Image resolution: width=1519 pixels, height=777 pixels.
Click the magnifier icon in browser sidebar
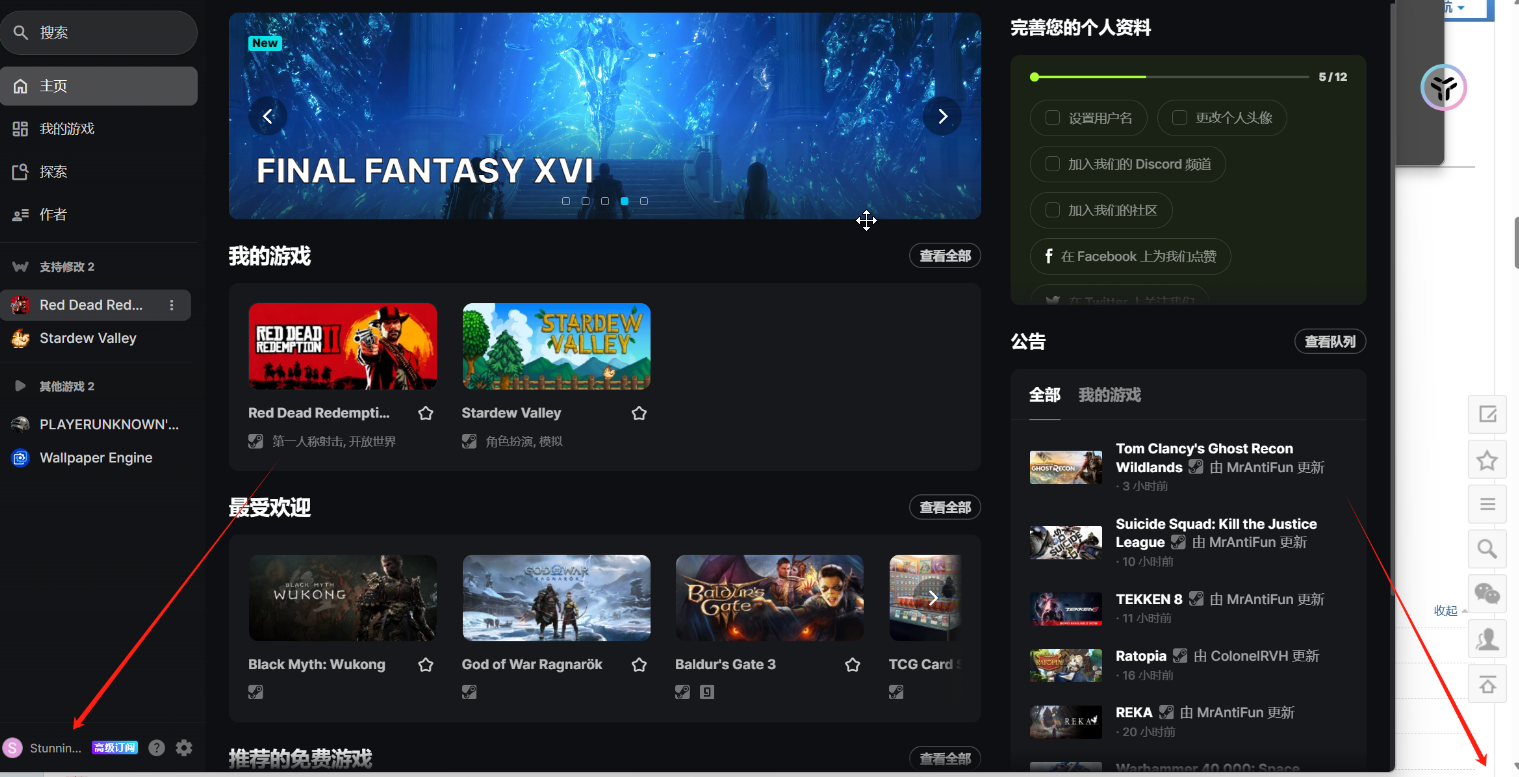click(1487, 549)
